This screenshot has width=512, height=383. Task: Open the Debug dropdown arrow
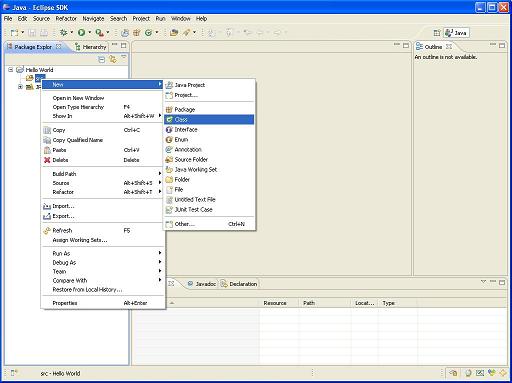coord(72,33)
